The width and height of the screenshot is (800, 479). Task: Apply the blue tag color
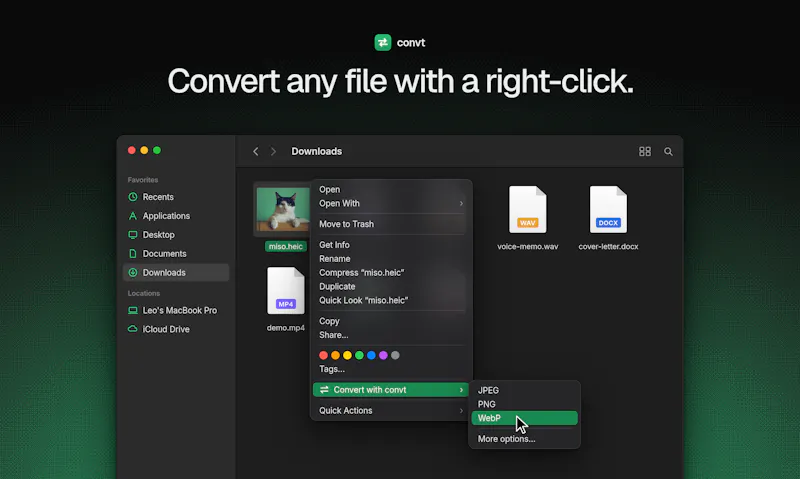[x=371, y=355]
